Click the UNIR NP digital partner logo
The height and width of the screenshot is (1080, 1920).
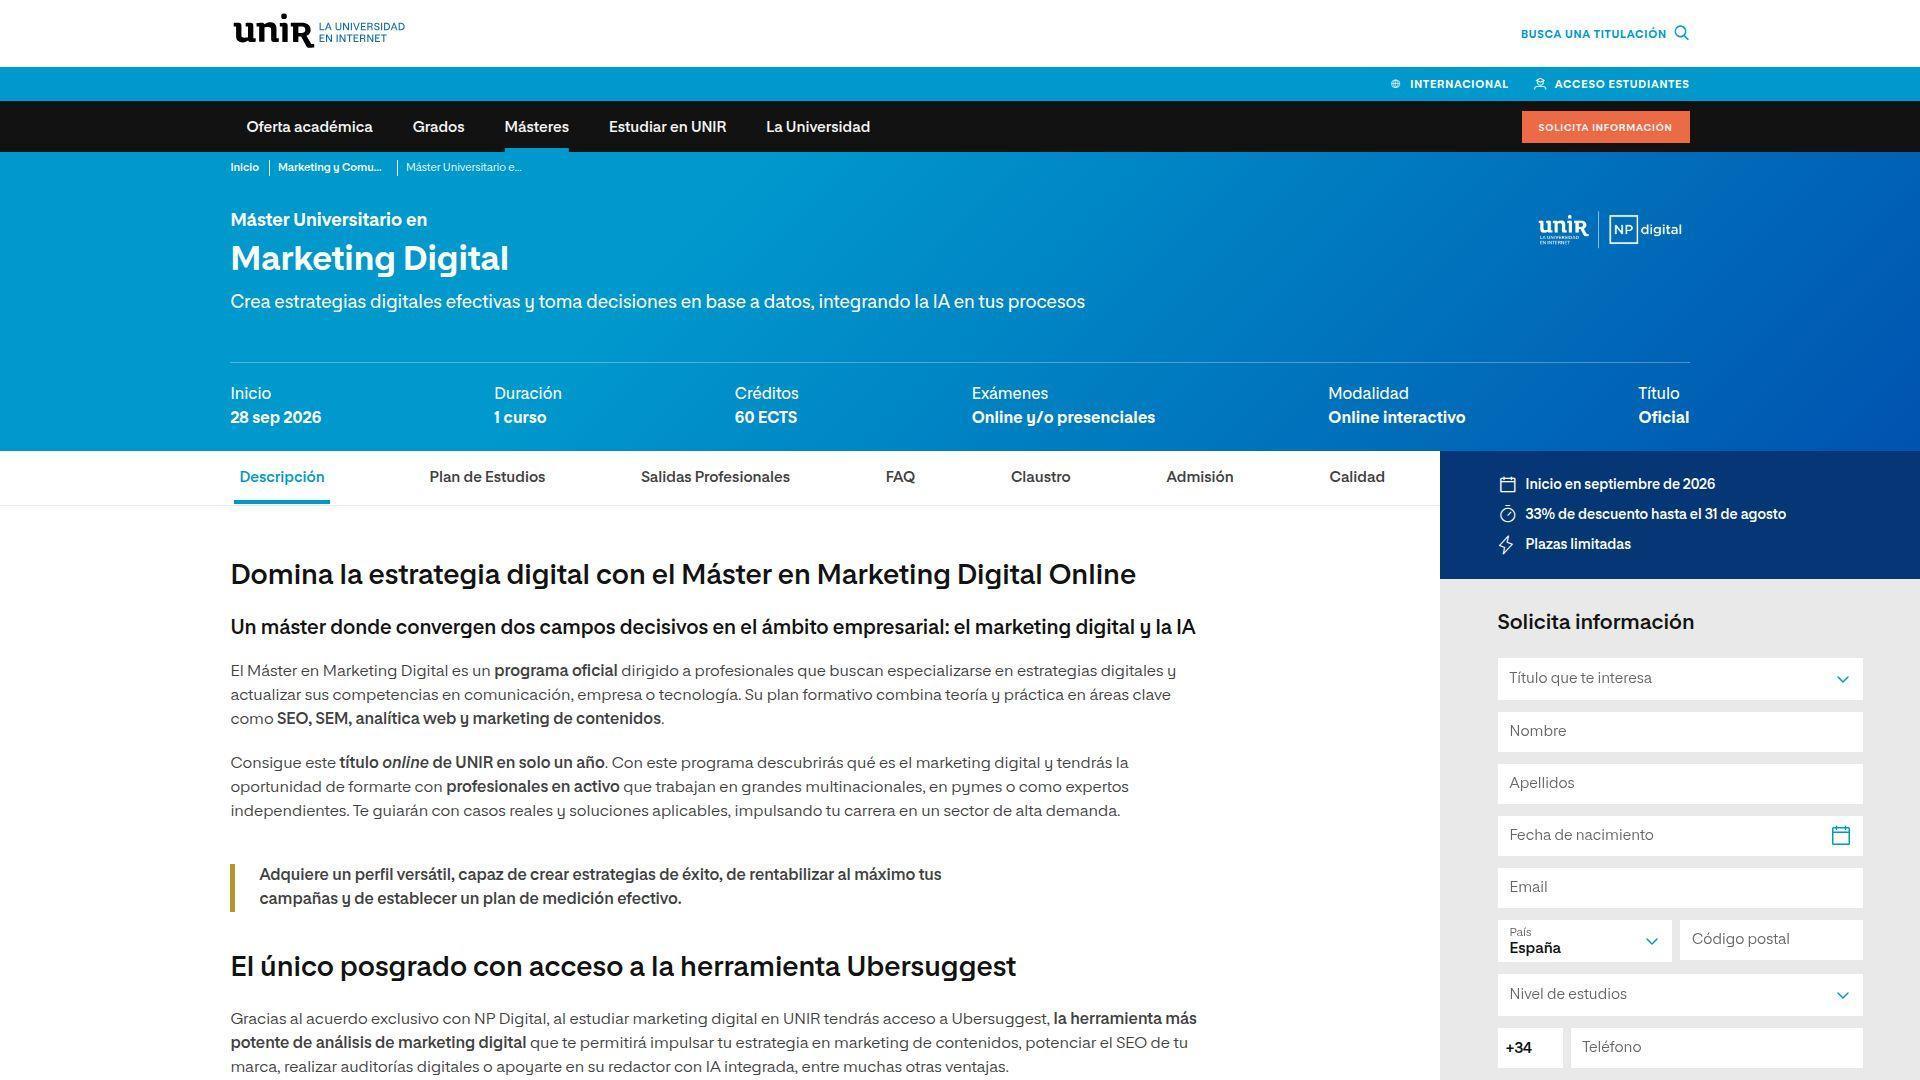pos(1610,229)
